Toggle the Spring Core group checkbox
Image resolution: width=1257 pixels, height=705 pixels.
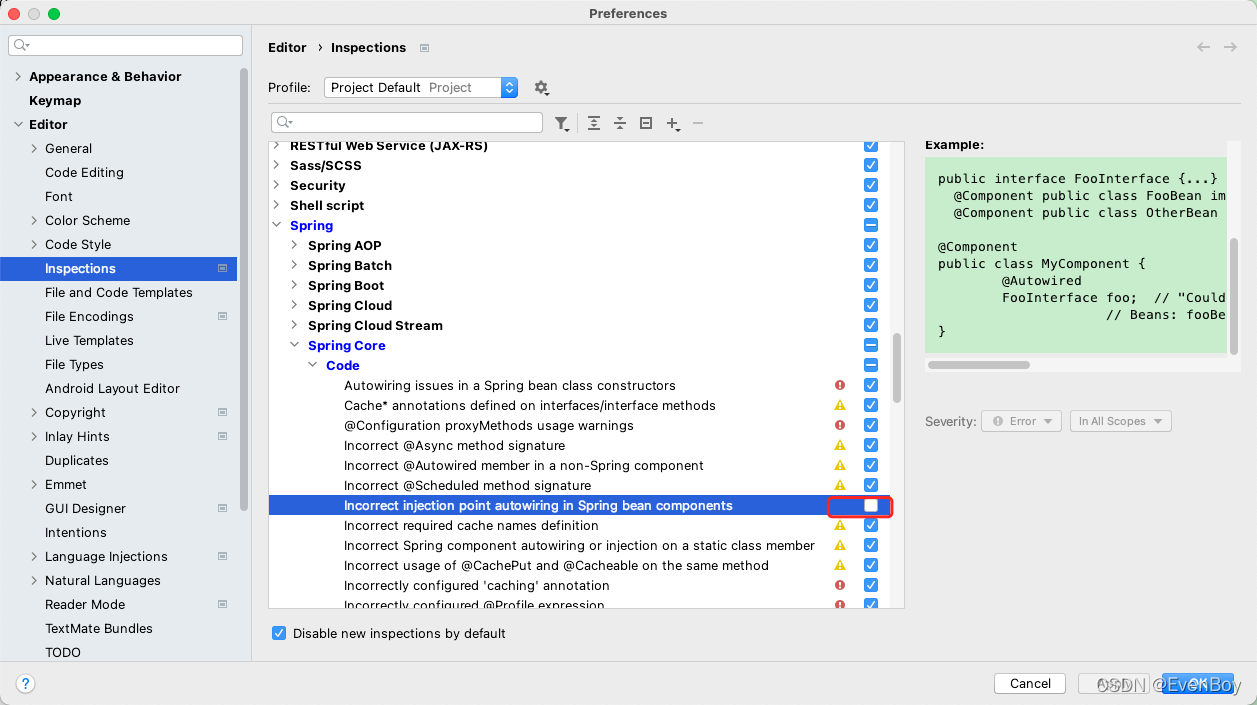pyautogui.click(x=871, y=345)
